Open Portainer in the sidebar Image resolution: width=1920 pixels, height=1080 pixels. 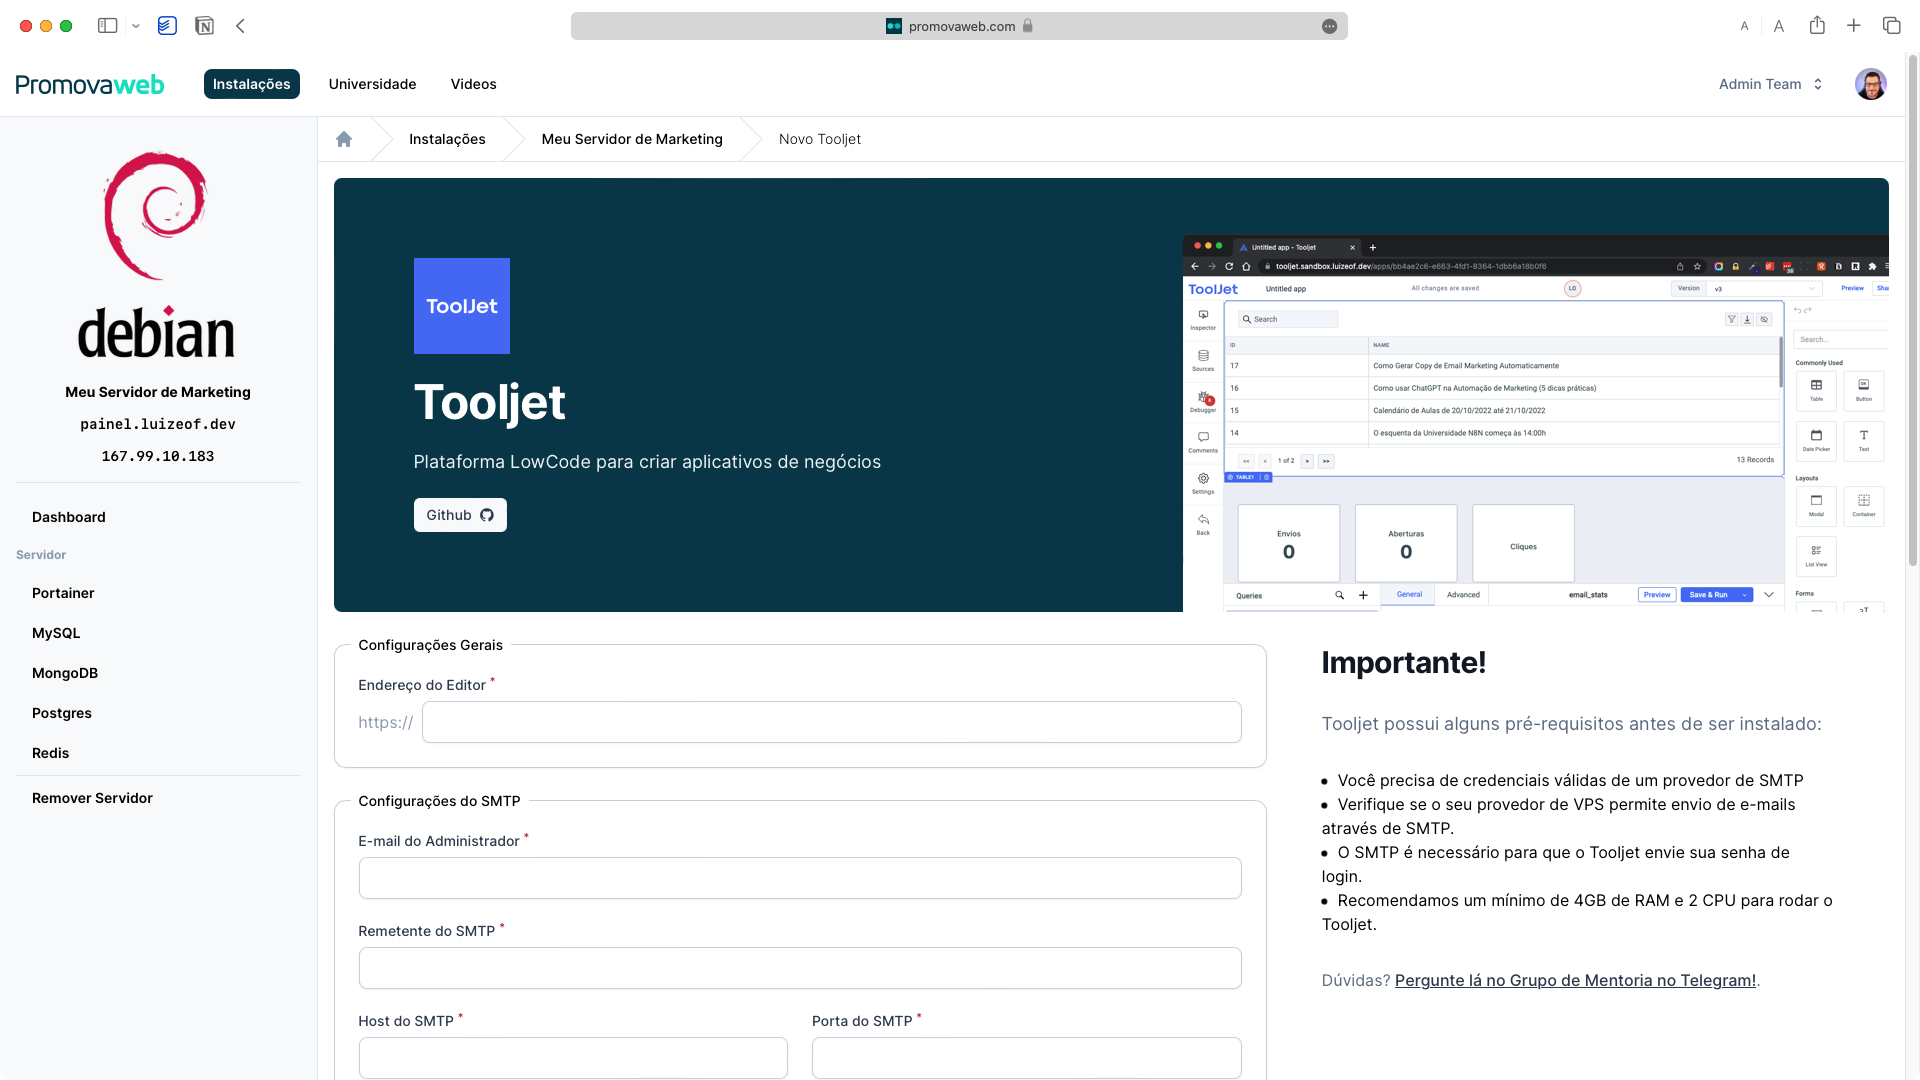tap(63, 593)
